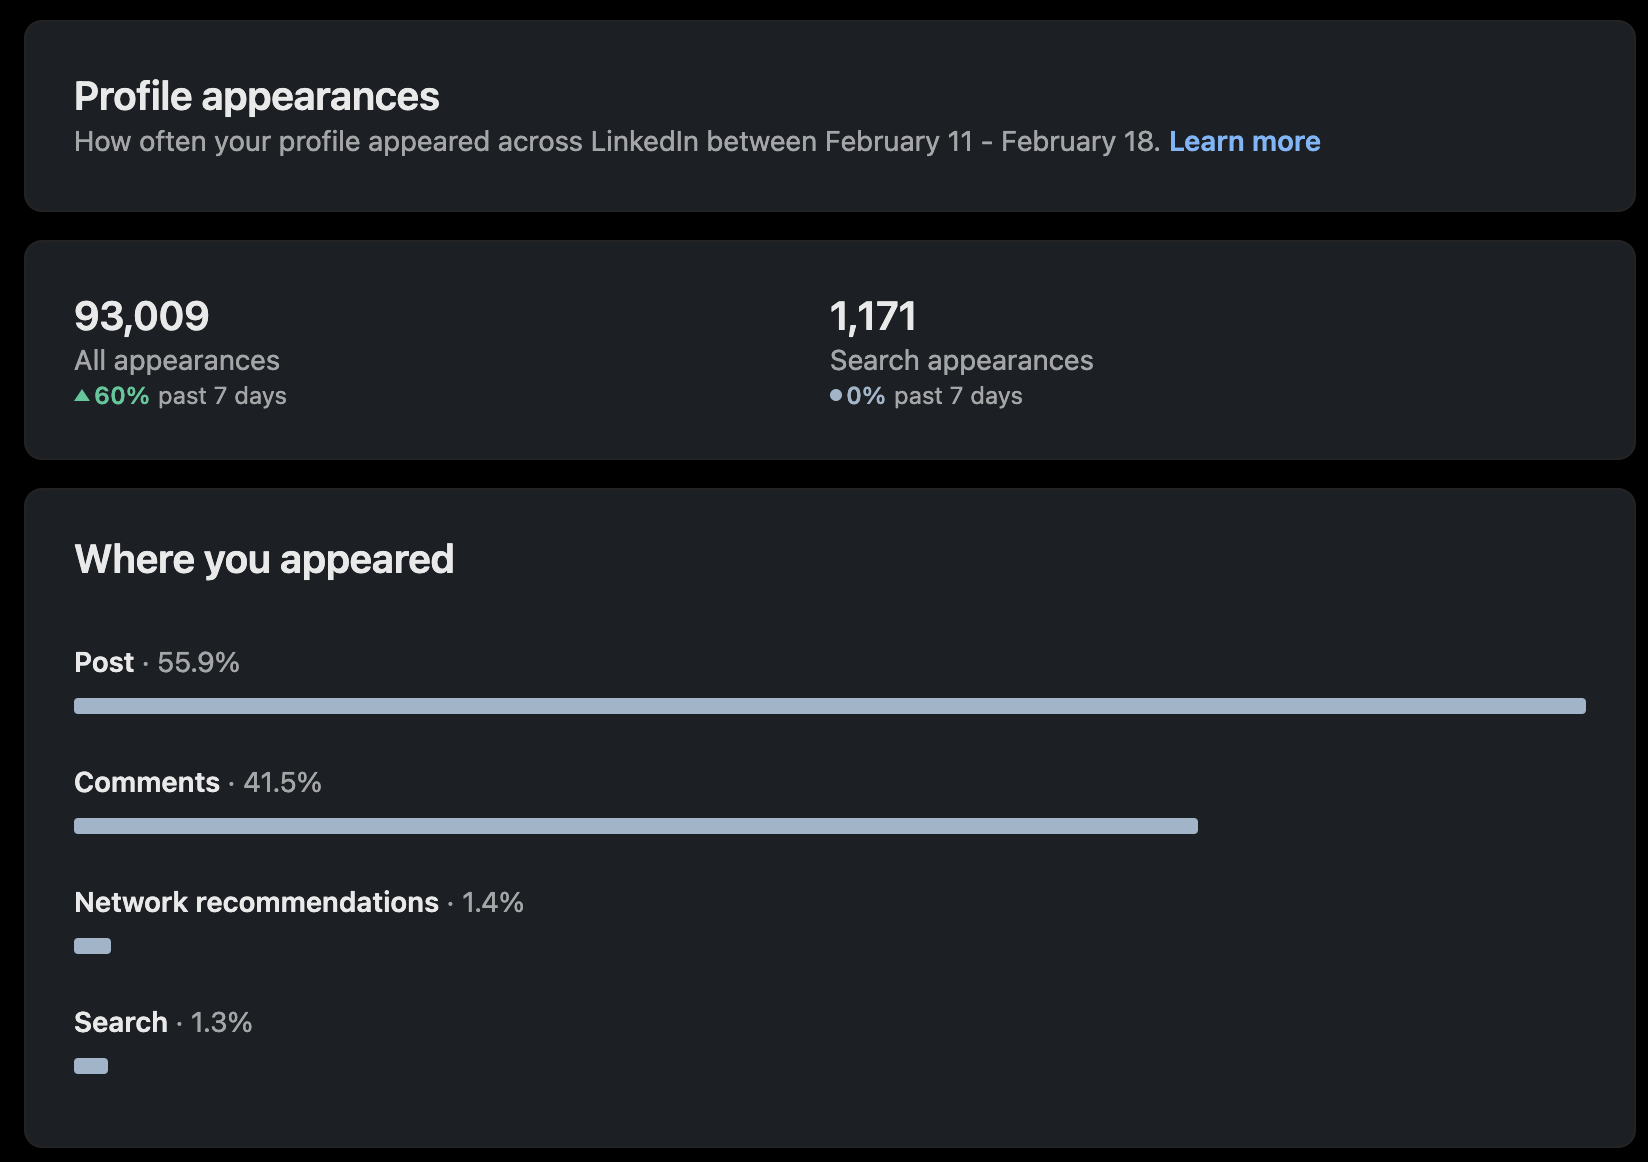
Task: Click the Where you appeared heading
Action: 264,558
